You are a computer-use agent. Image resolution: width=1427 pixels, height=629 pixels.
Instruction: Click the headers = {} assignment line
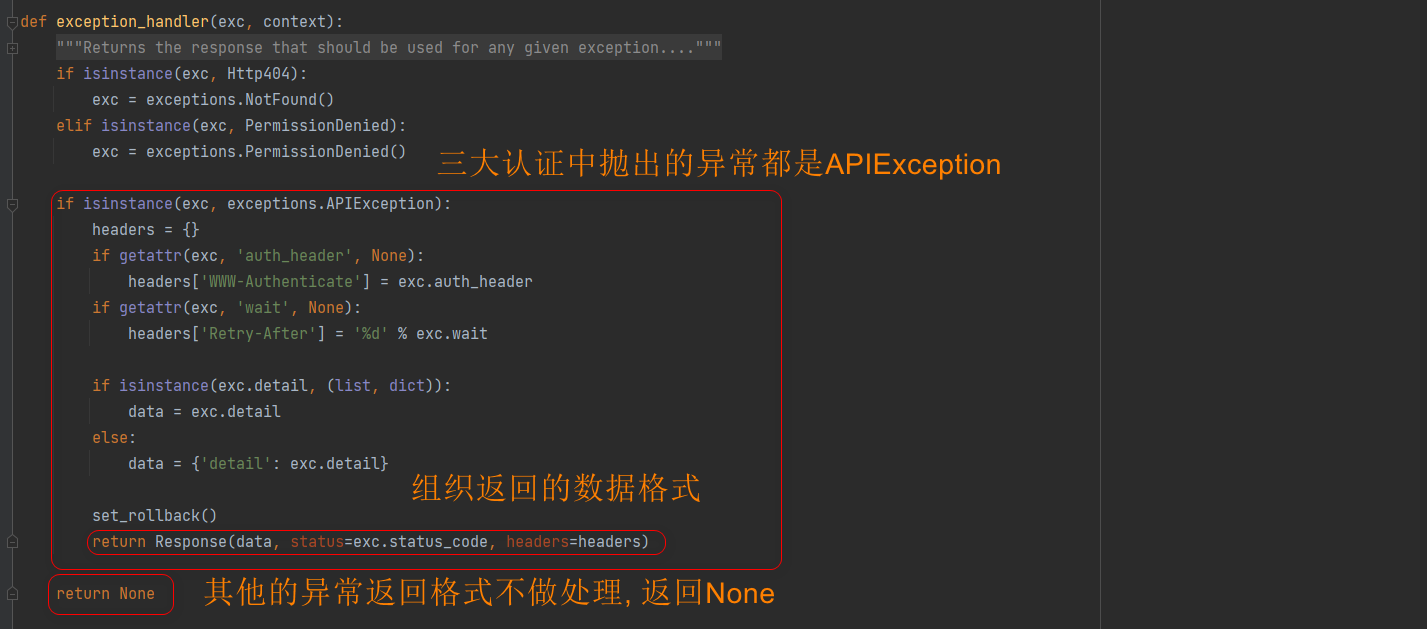pos(146,230)
